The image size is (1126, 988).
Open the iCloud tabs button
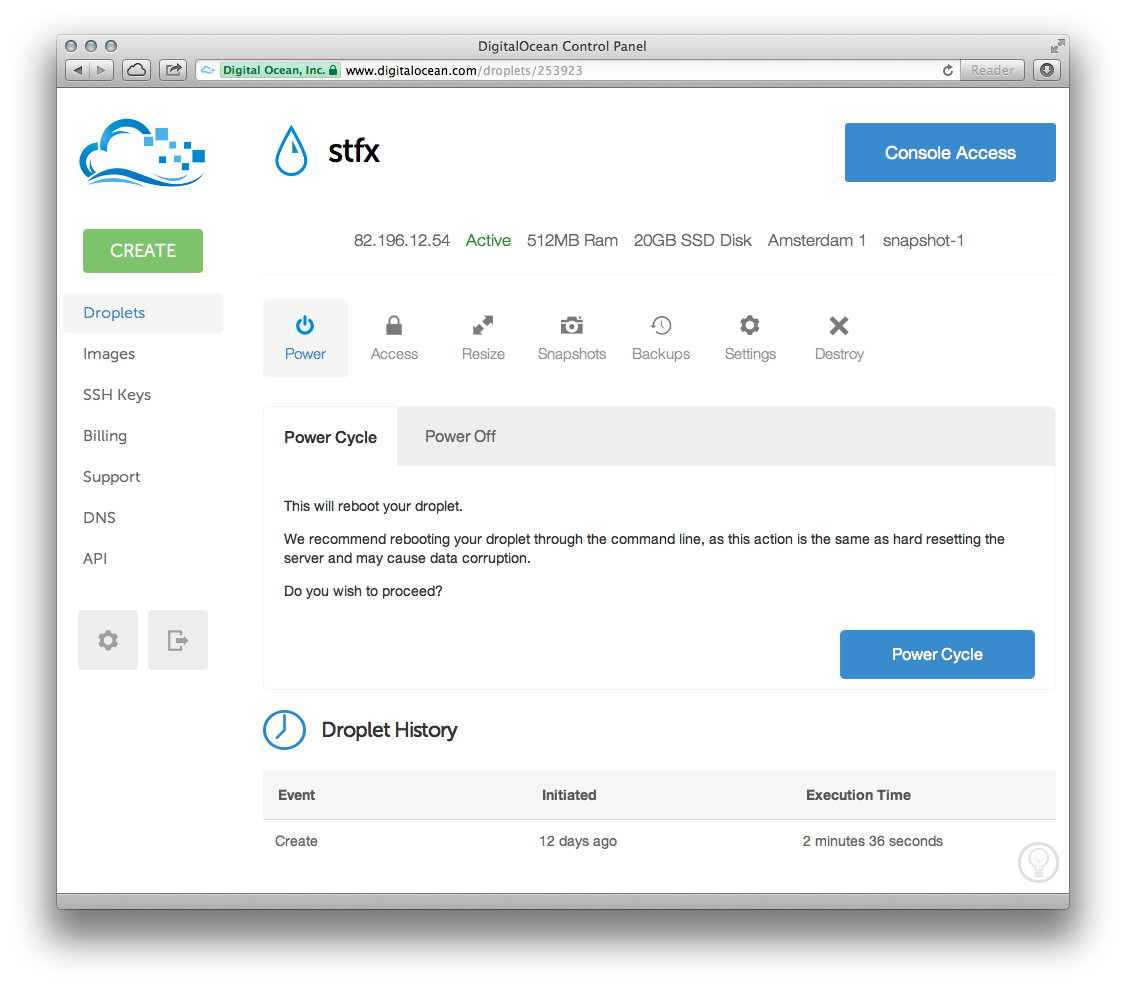pos(136,70)
